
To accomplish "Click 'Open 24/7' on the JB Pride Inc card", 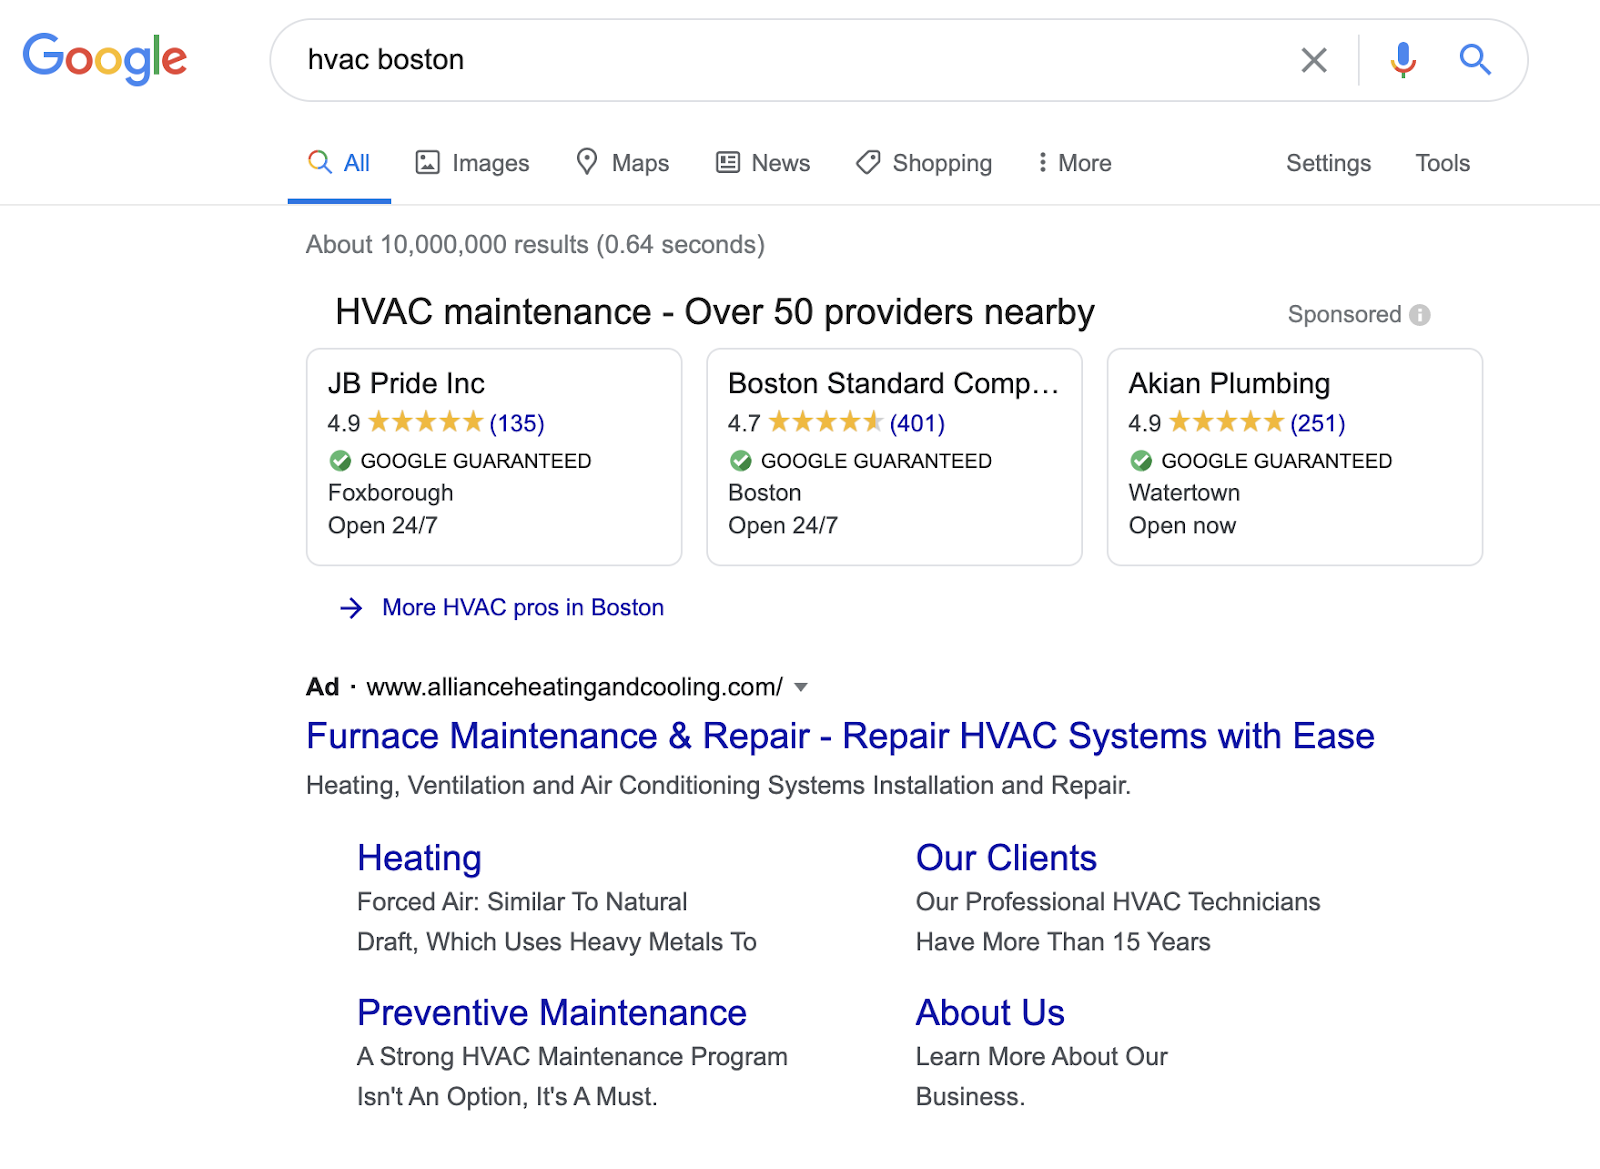I will (x=383, y=526).
